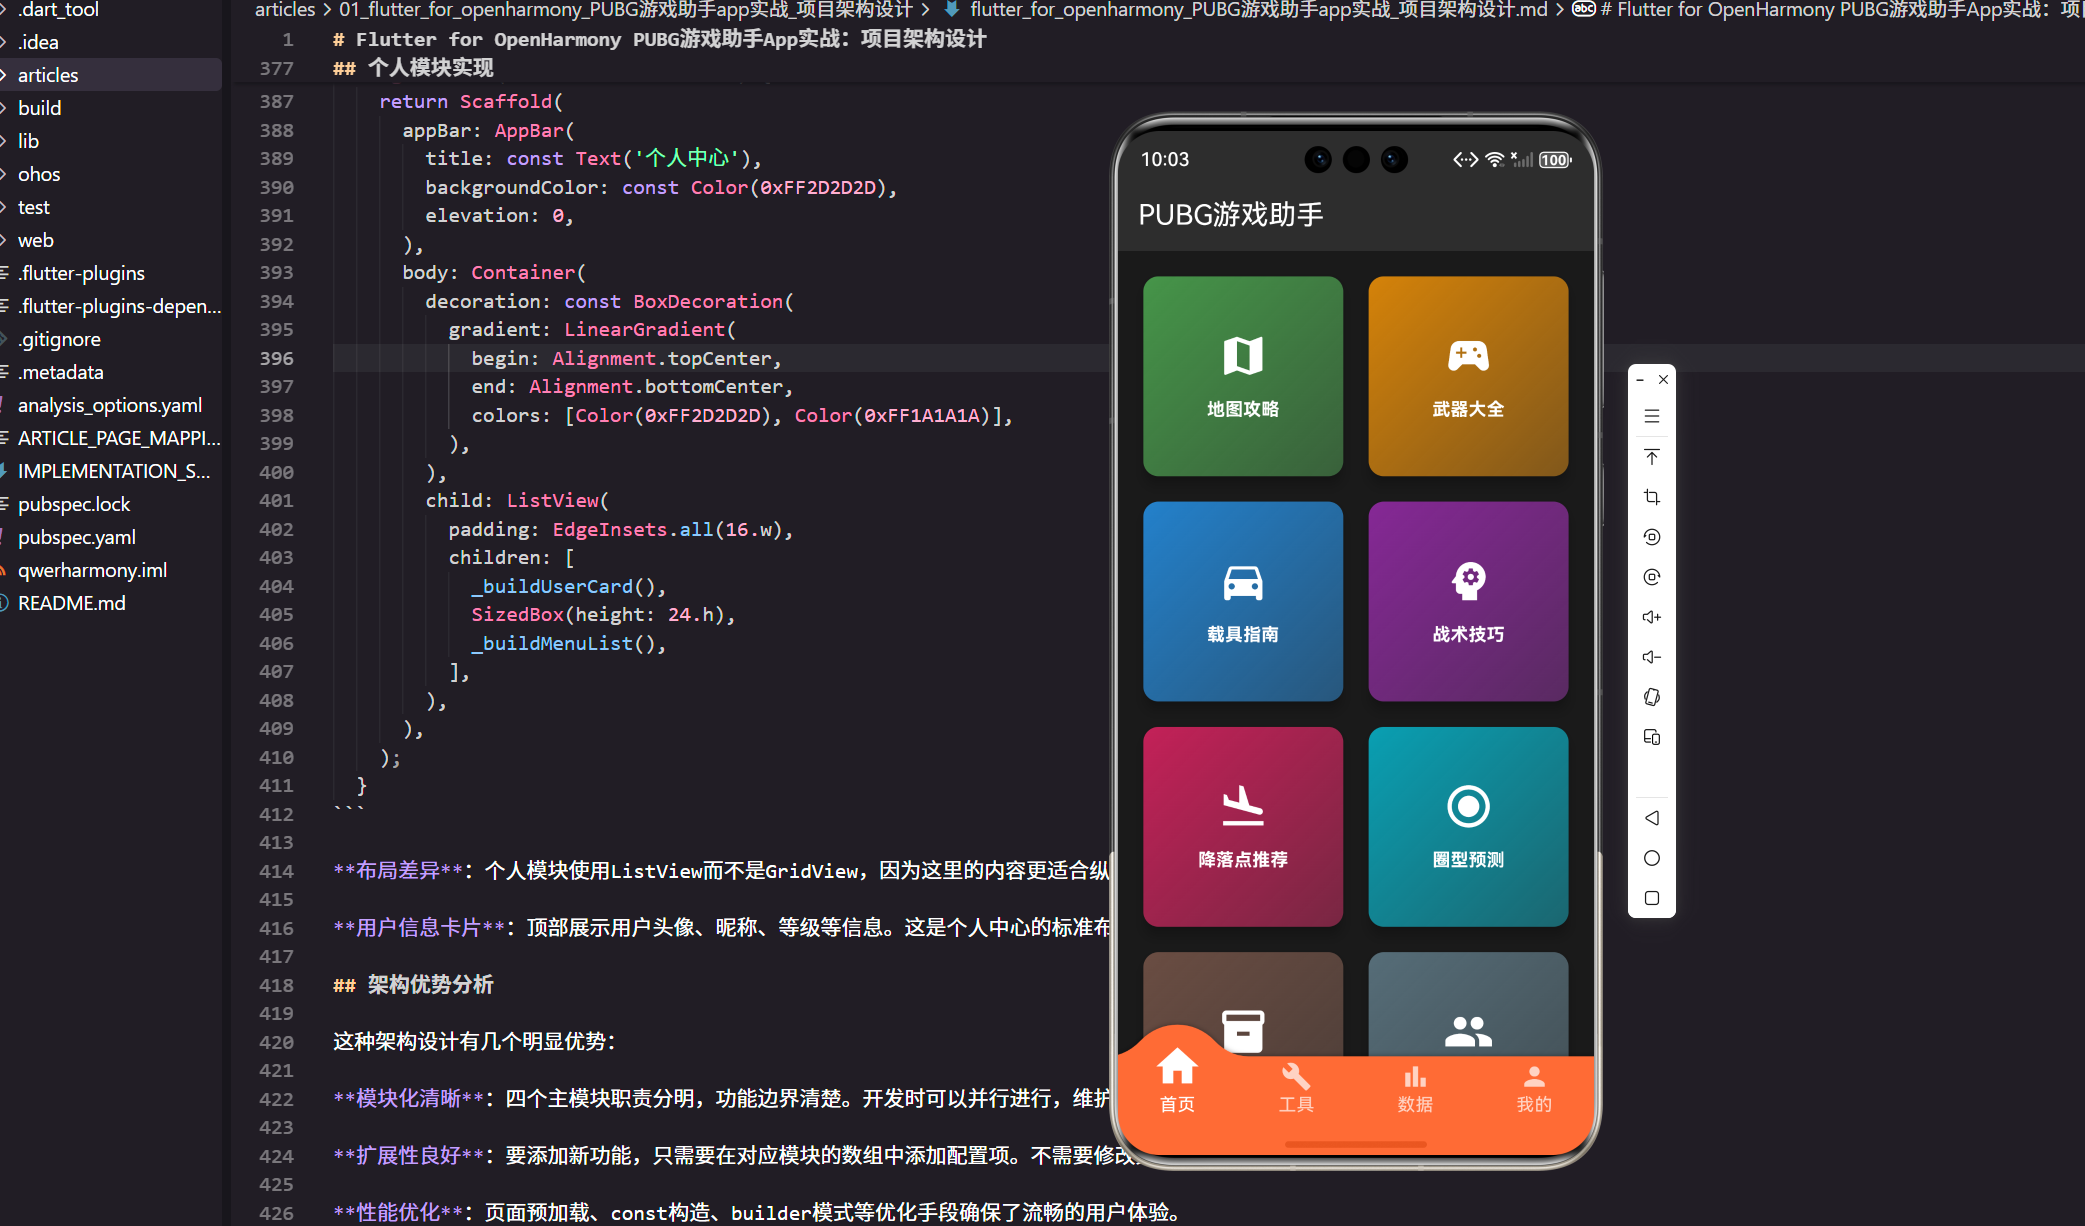Open the emulator multi-device screen icon
The width and height of the screenshot is (2085, 1226).
coord(1652,737)
